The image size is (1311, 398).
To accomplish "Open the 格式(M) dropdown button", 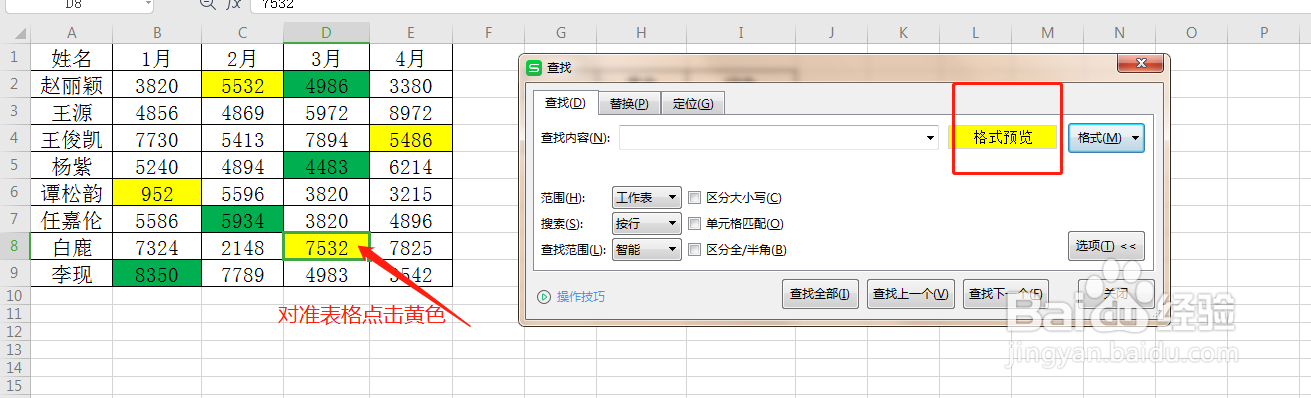I will click(x=1106, y=138).
